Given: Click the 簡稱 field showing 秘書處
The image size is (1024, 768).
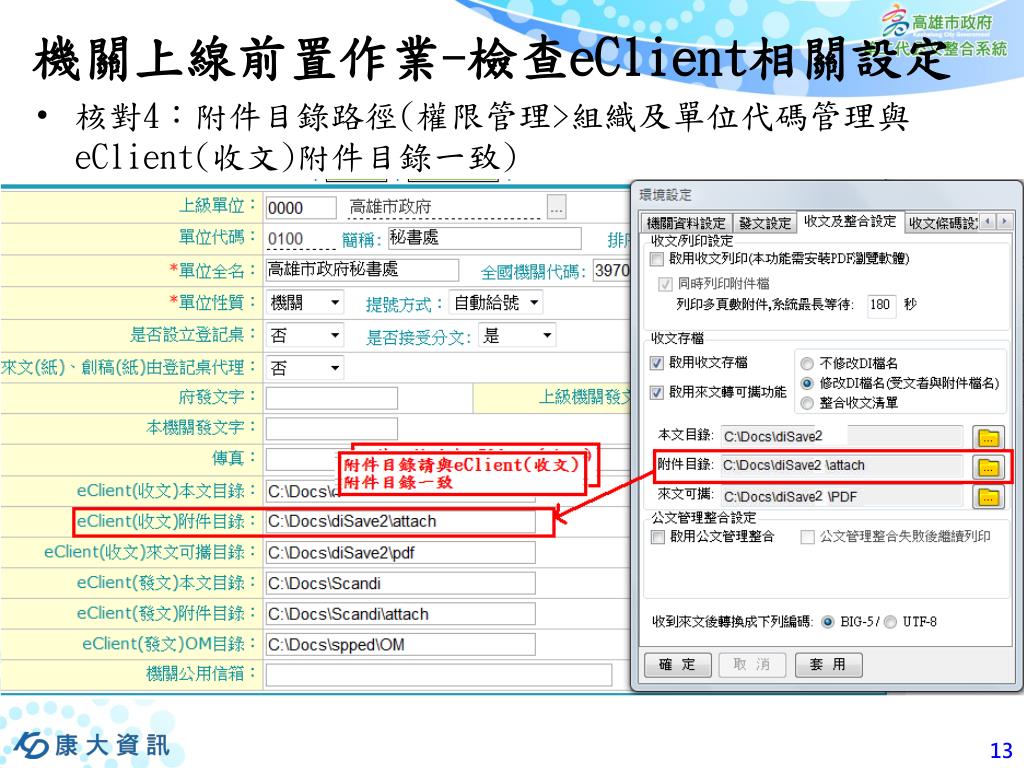Looking at the screenshot, I should coord(484,238).
